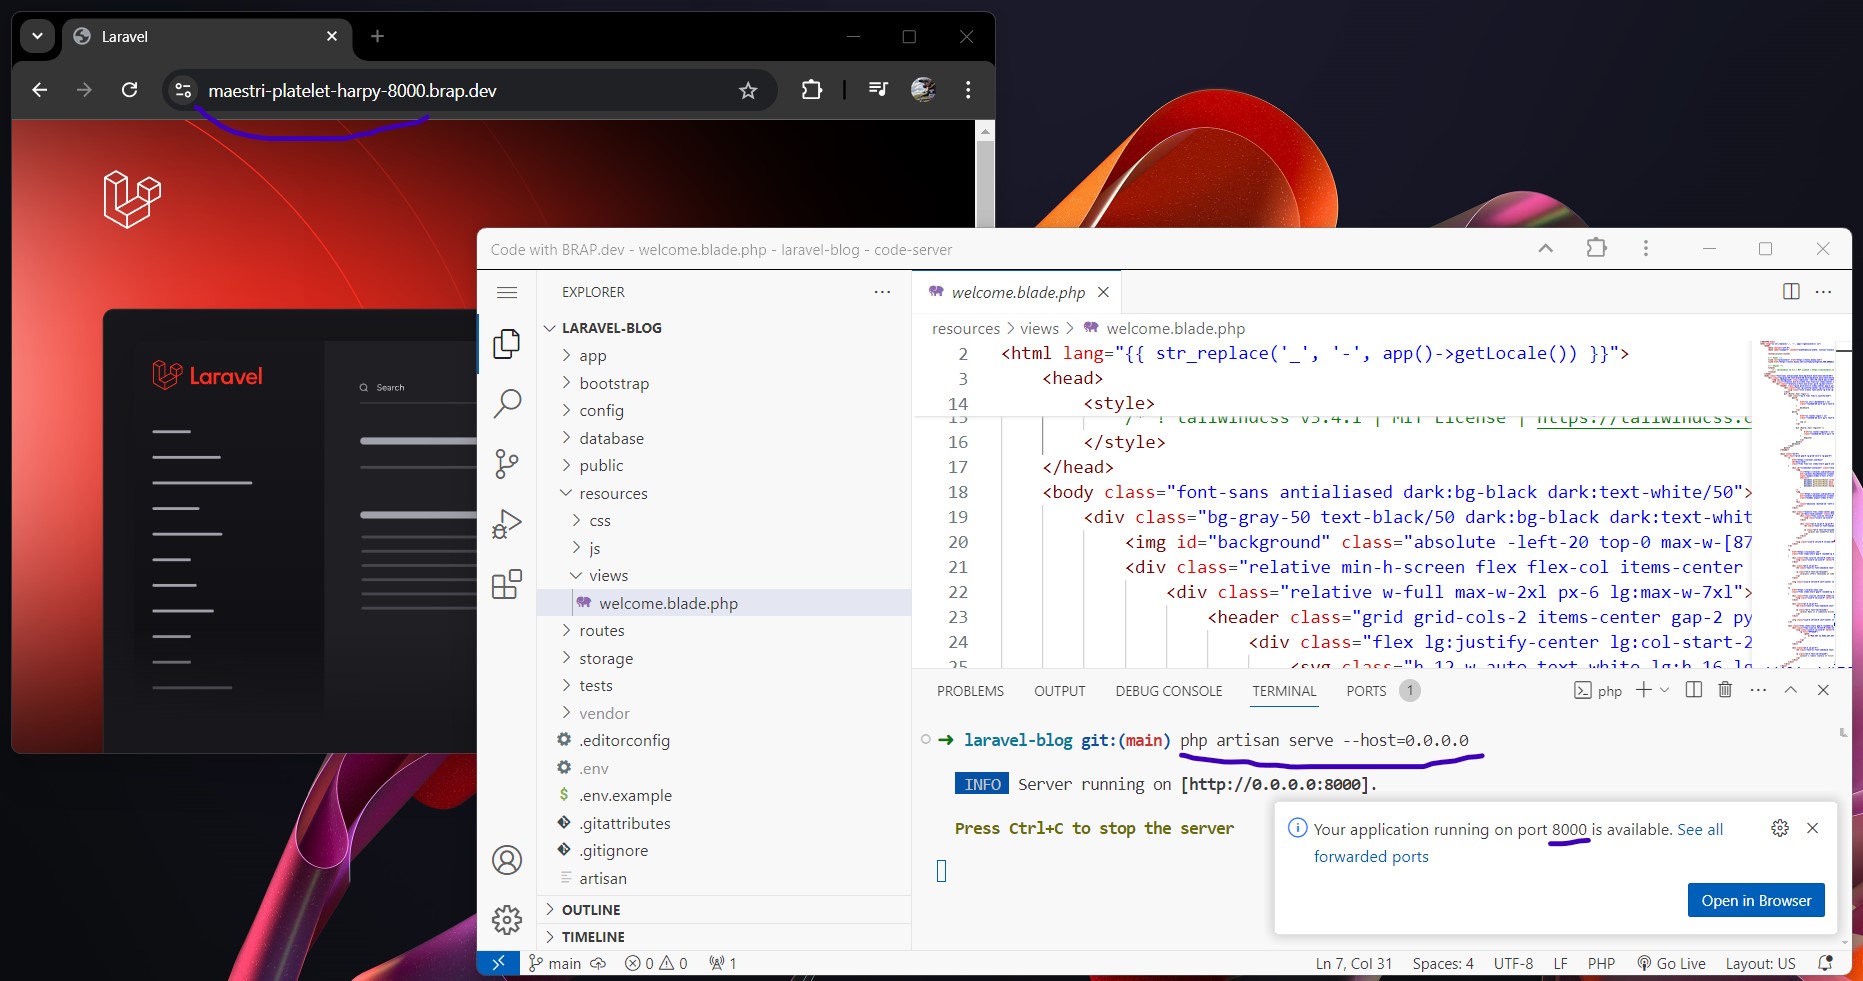
Task: Expand the app folder in the explorer
Action: tap(592, 355)
